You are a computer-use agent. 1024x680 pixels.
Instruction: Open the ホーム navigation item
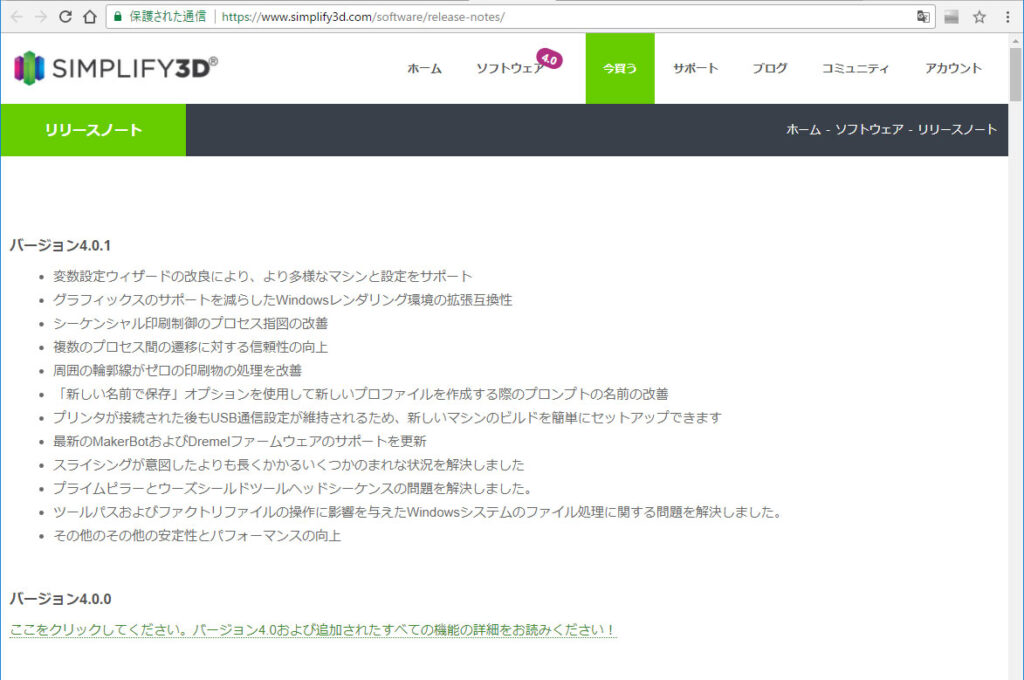coord(424,69)
